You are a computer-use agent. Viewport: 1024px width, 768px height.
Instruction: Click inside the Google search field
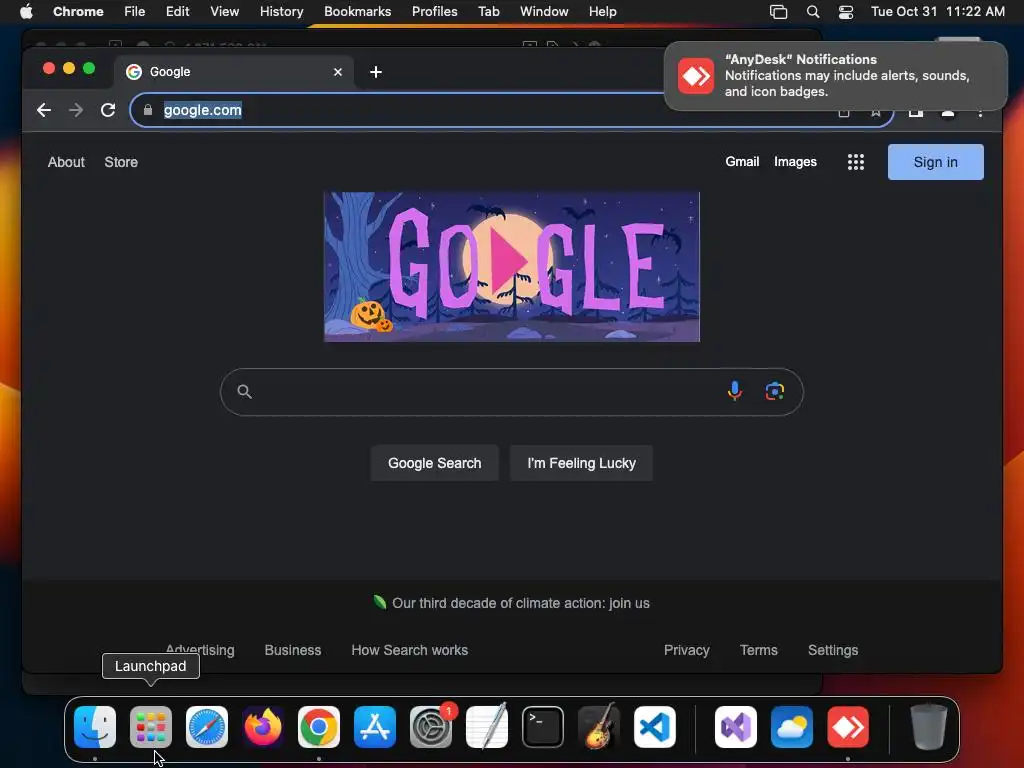[x=511, y=391]
